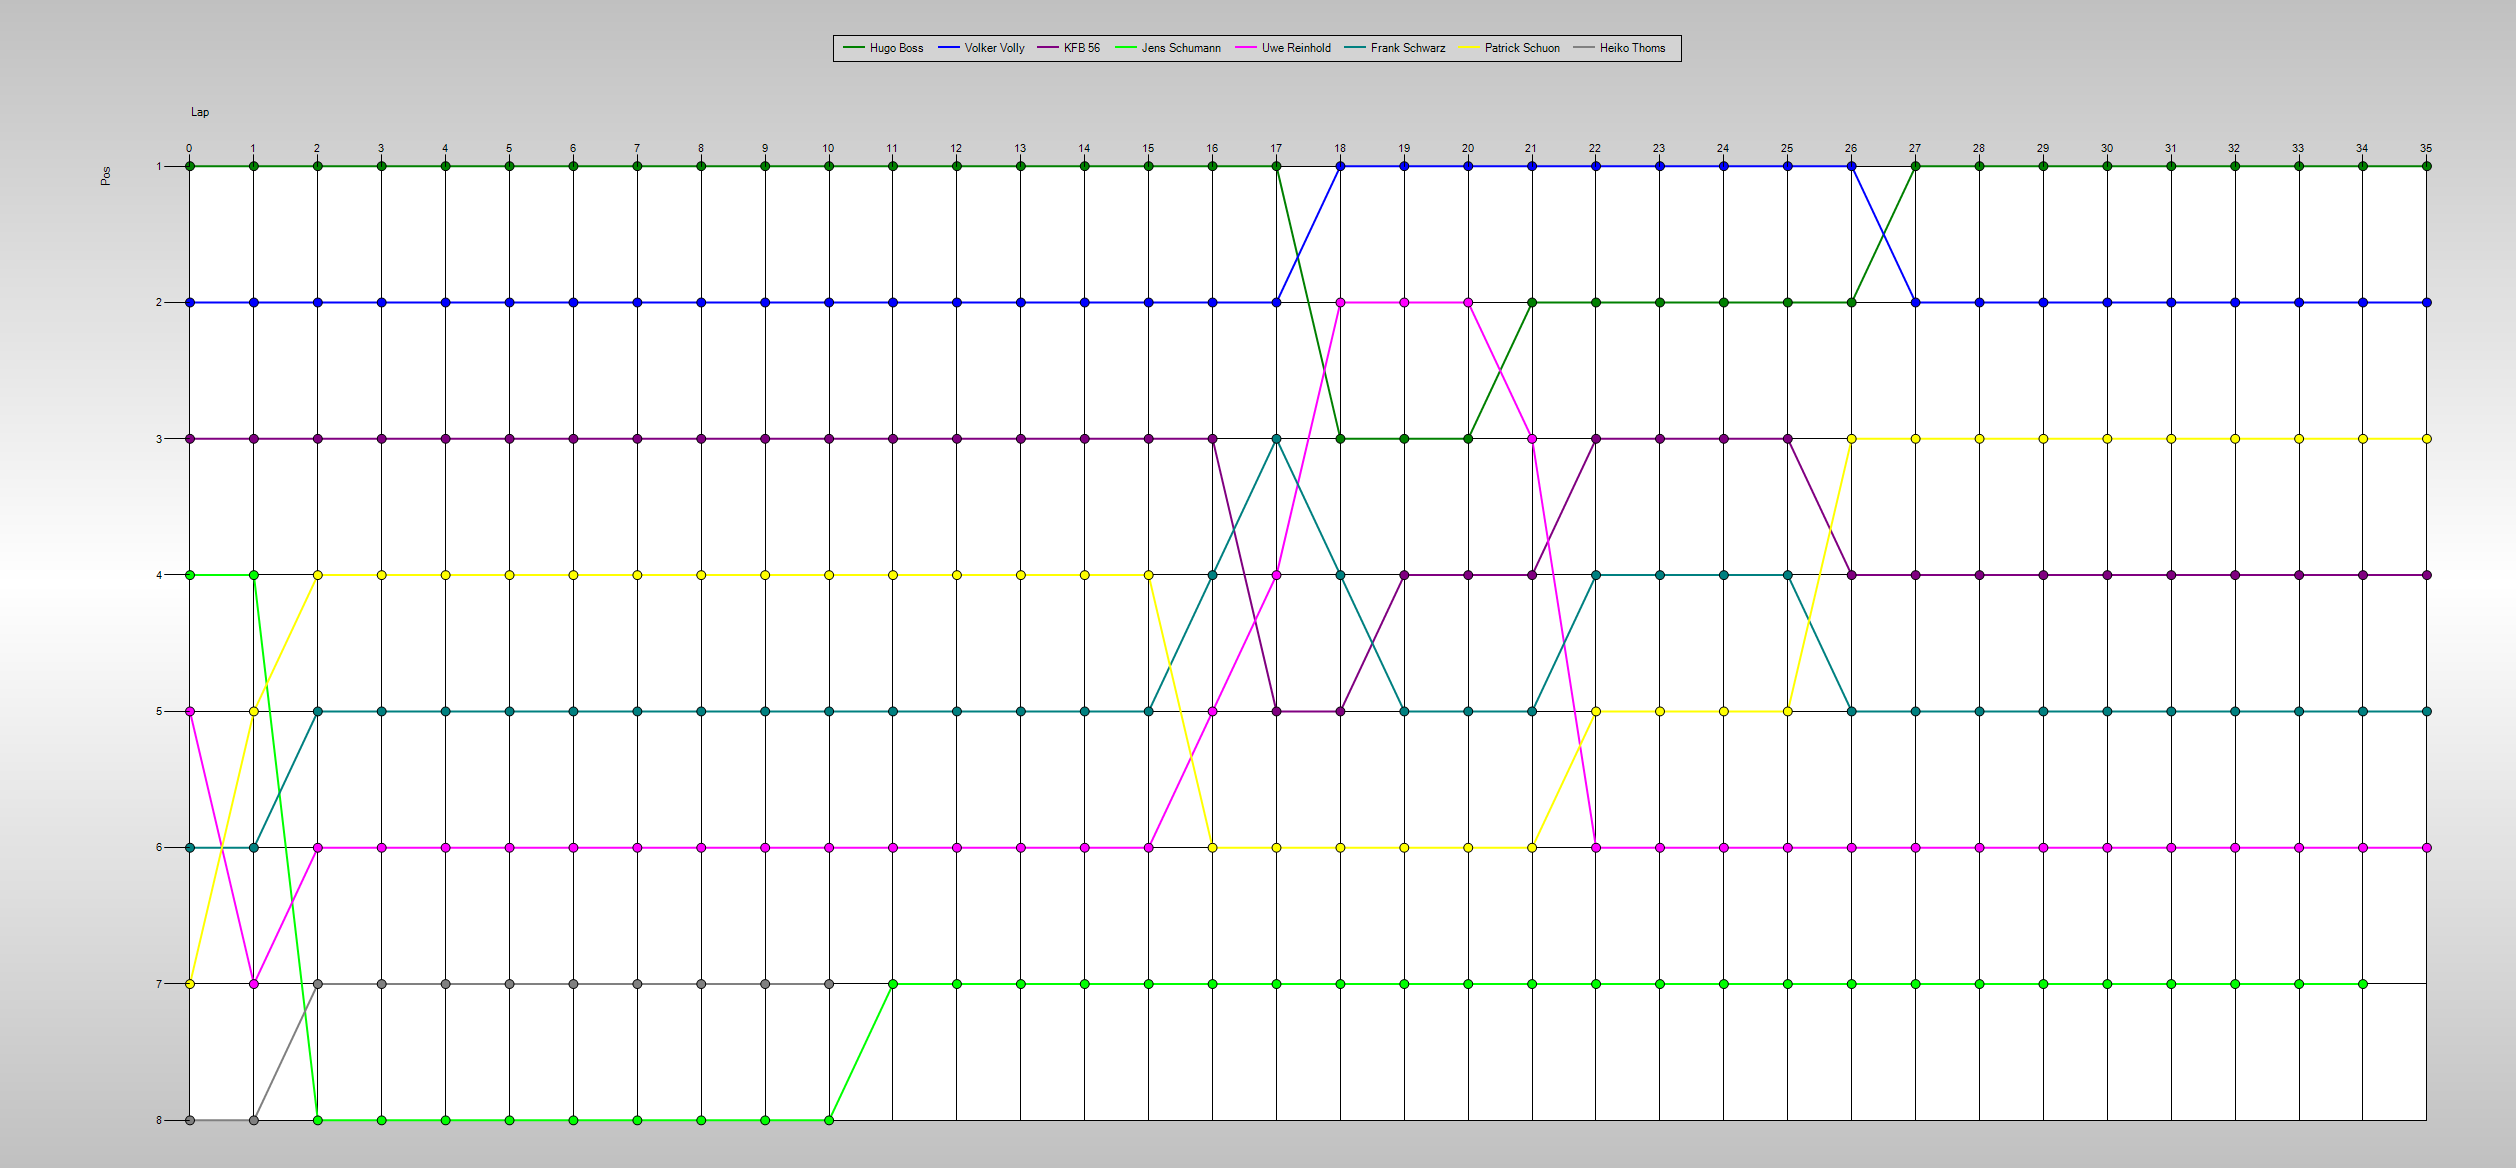Select Hugo Boss's point at lap 21, position 2

pyautogui.click(x=1532, y=302)
